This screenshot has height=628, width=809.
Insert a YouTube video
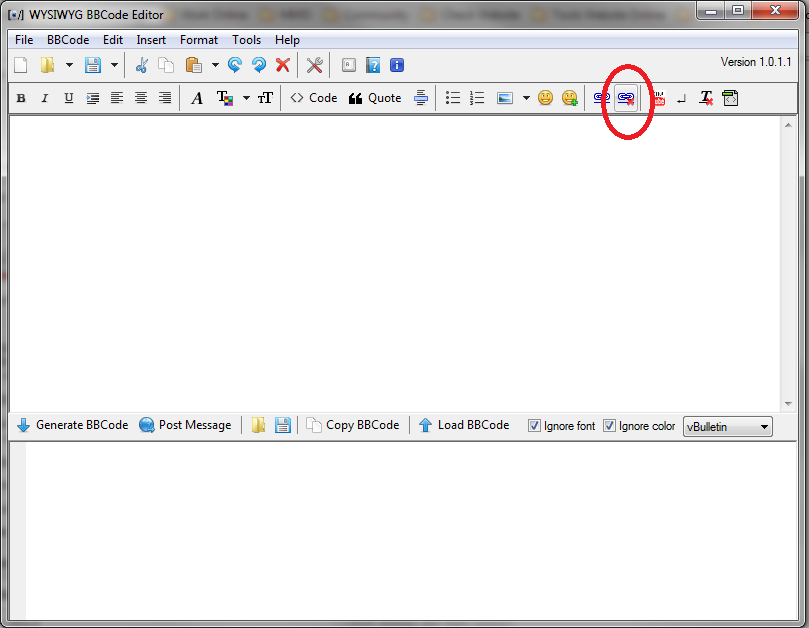(x=659, y=98)
